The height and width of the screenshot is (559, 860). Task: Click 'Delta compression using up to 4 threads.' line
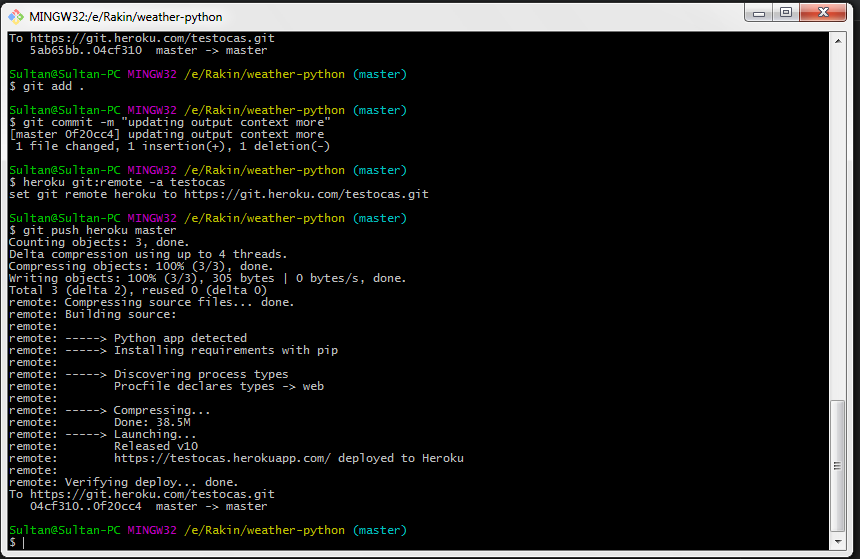click(x=148, y=255)
